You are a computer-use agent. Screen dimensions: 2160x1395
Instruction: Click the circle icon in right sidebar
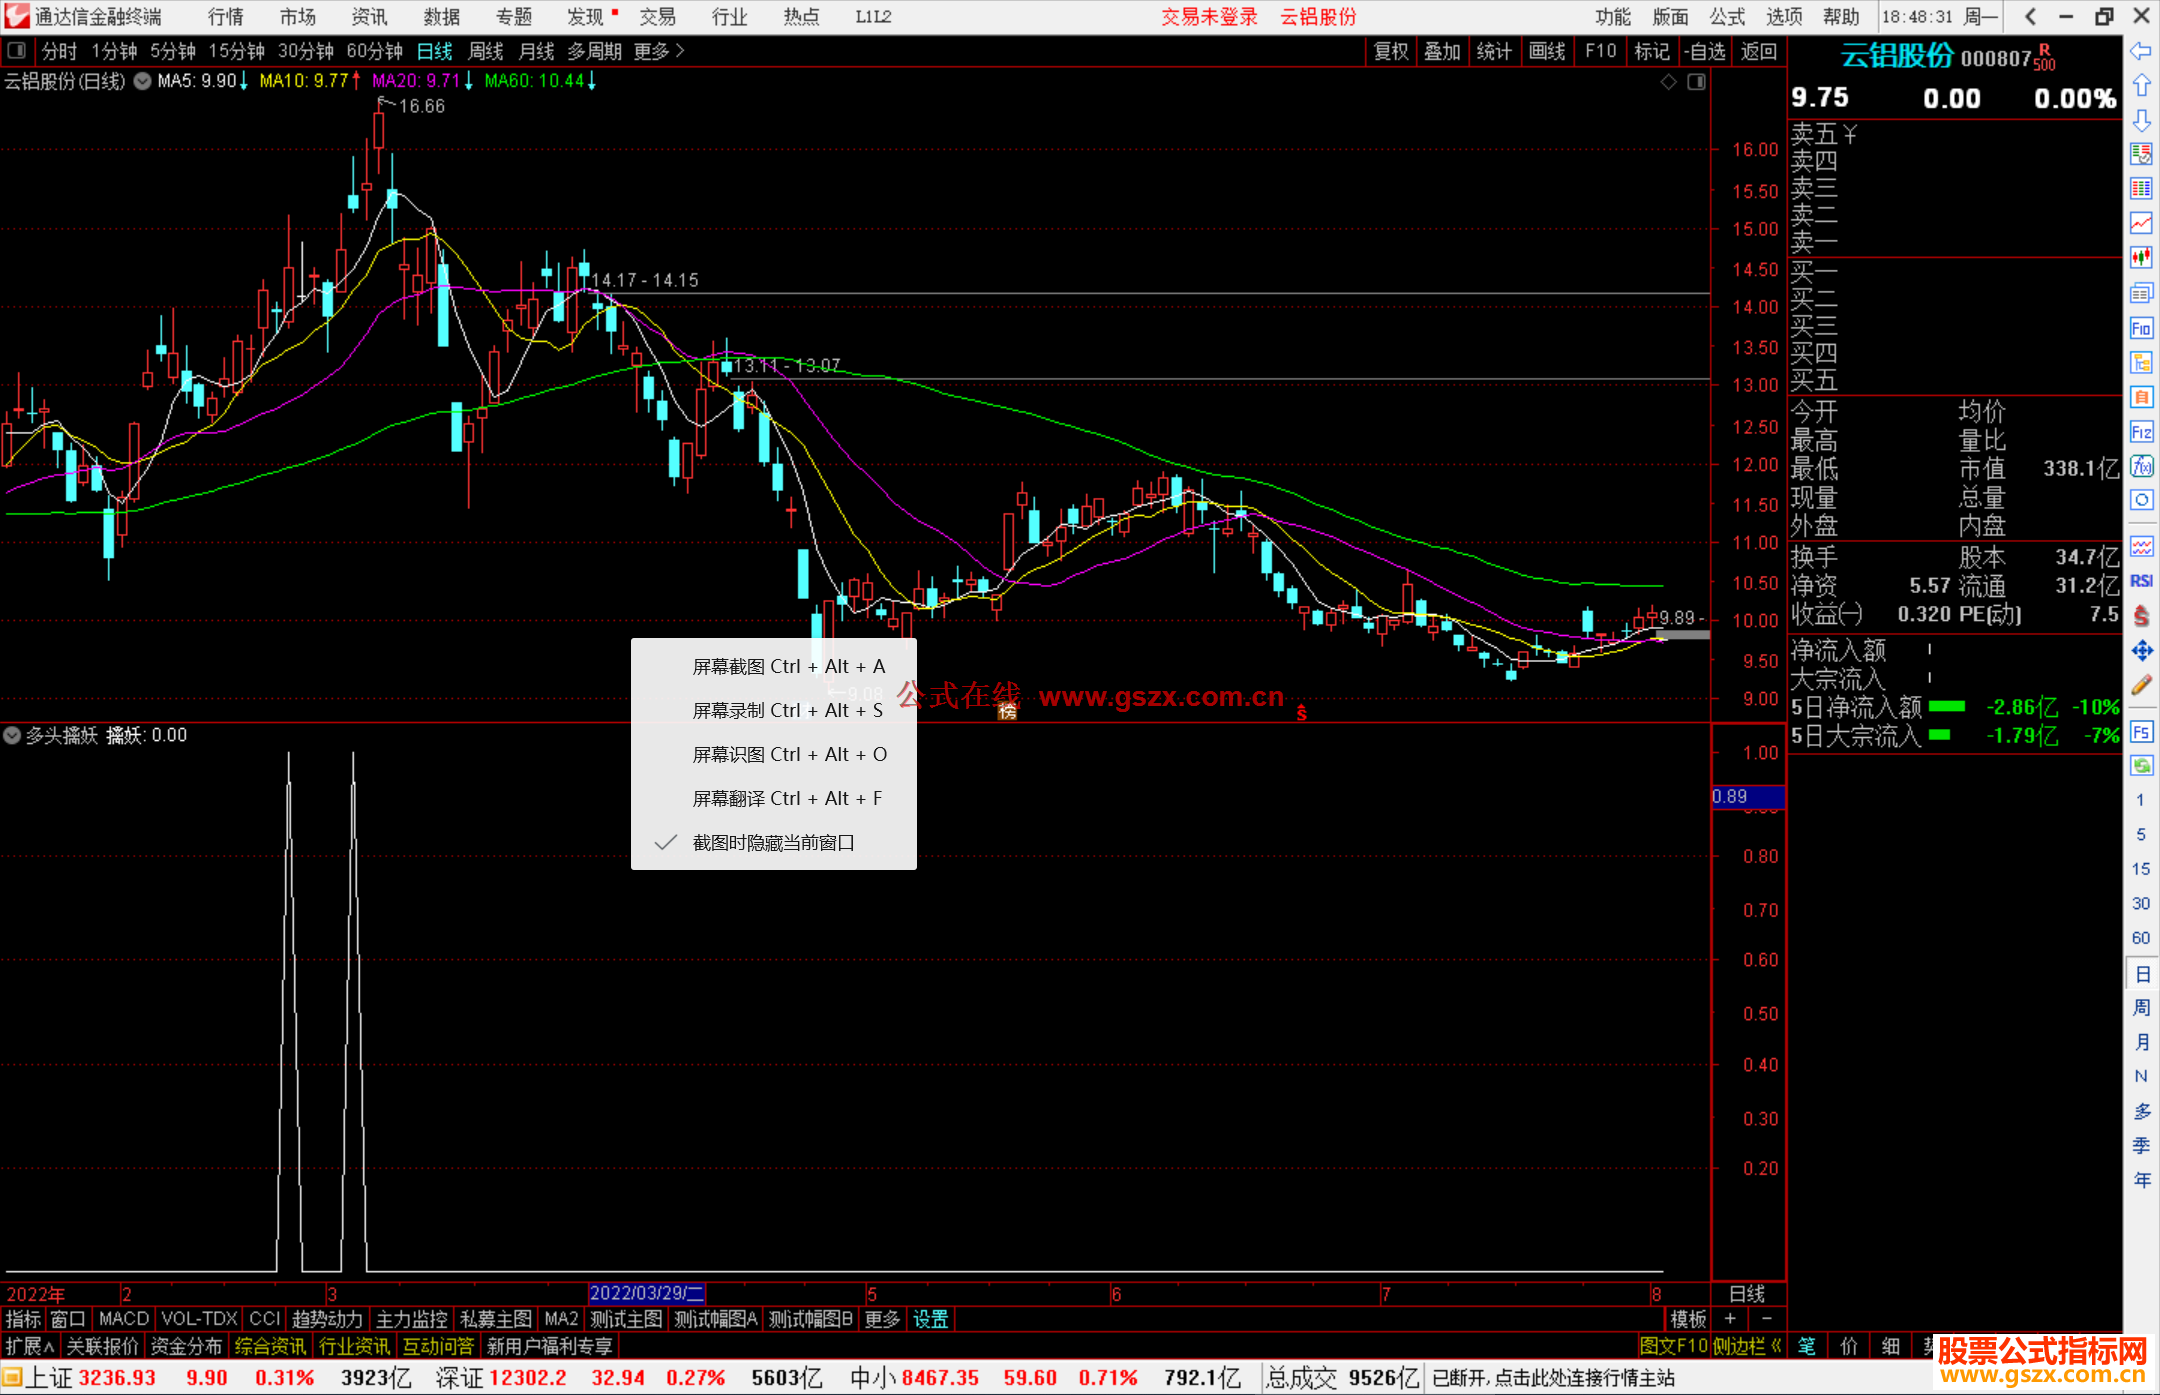pyautogui.click(x=2141, y=500)
